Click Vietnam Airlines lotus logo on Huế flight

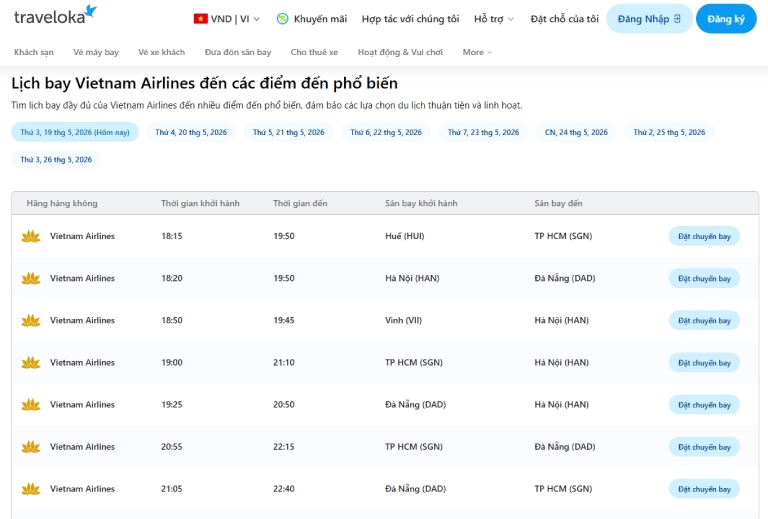[x=31, y=236]
